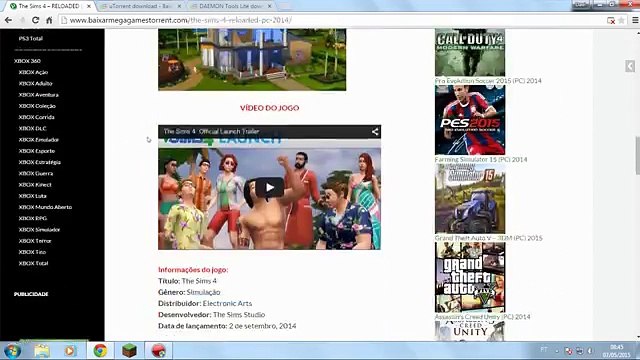Open XBOX Emulador category
This screenshot has height=360, width=640.
(38, 140)
